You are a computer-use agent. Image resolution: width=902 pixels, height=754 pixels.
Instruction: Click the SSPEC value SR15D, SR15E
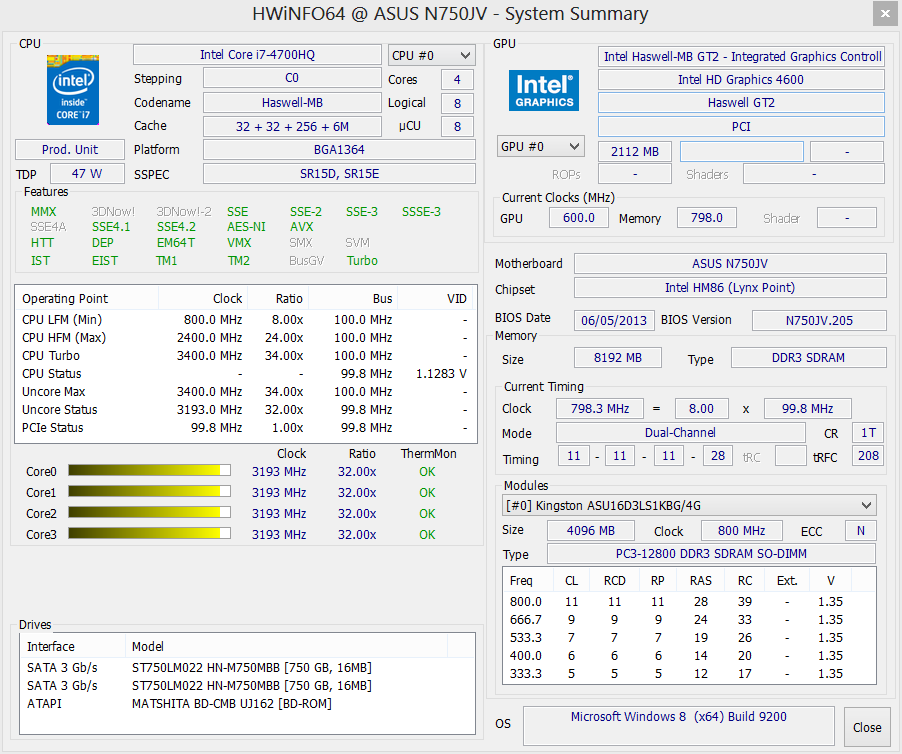pyautogui.click(x=339, y=174)
